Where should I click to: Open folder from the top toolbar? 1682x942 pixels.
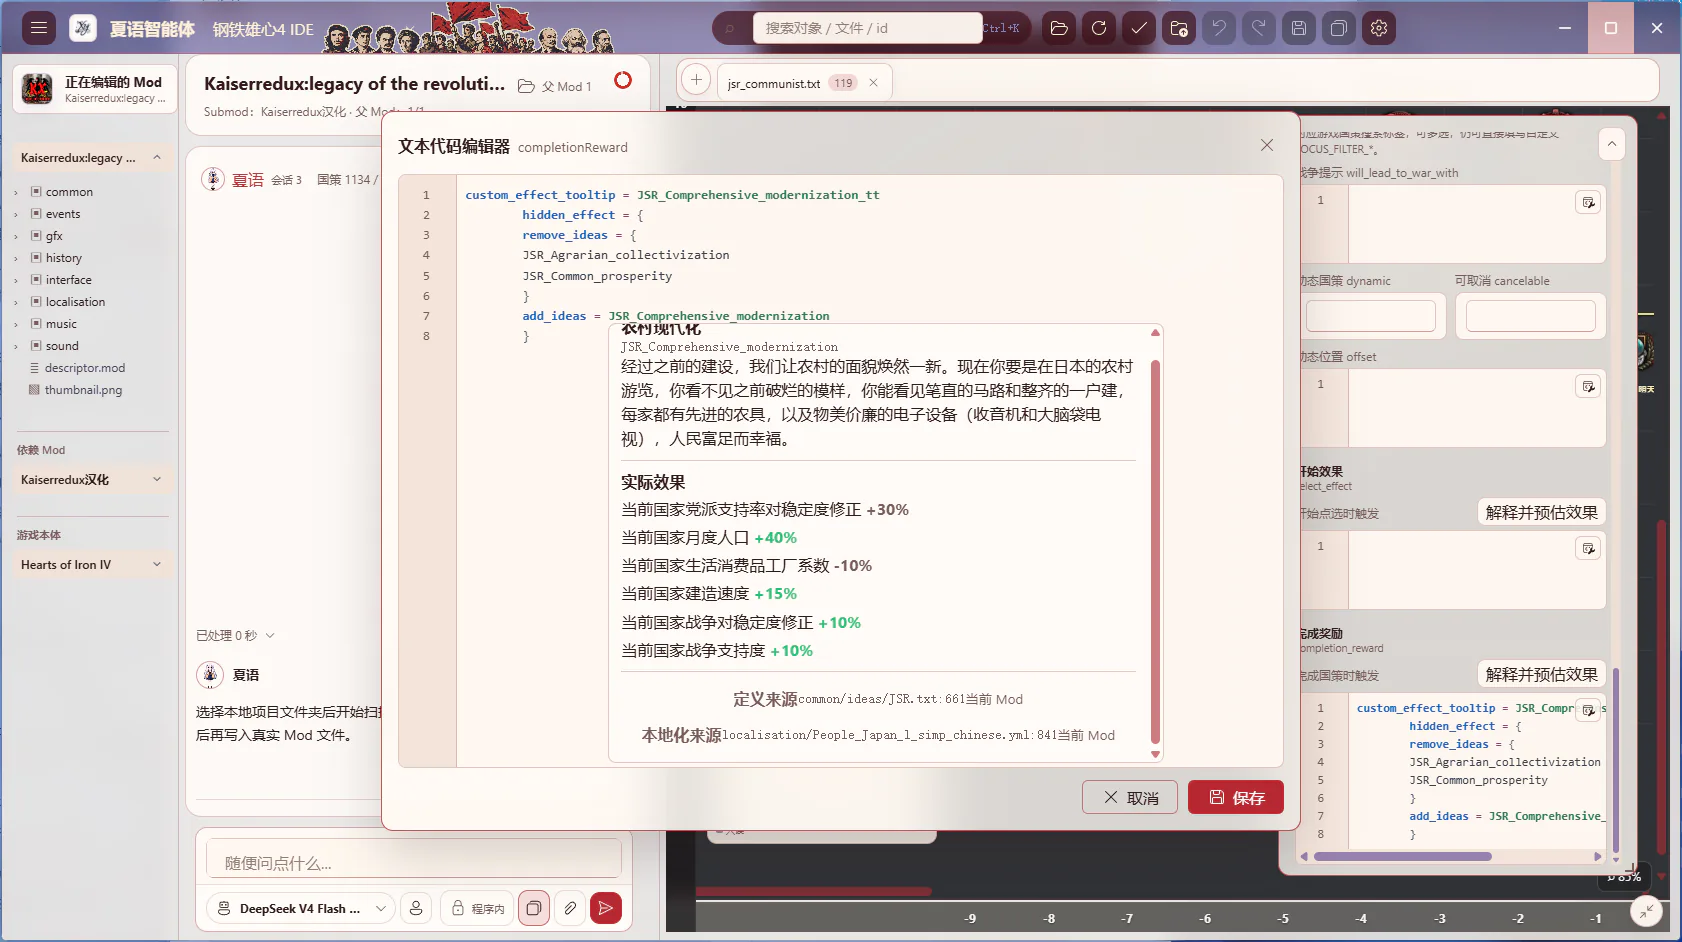click(x=1059, y=28)
